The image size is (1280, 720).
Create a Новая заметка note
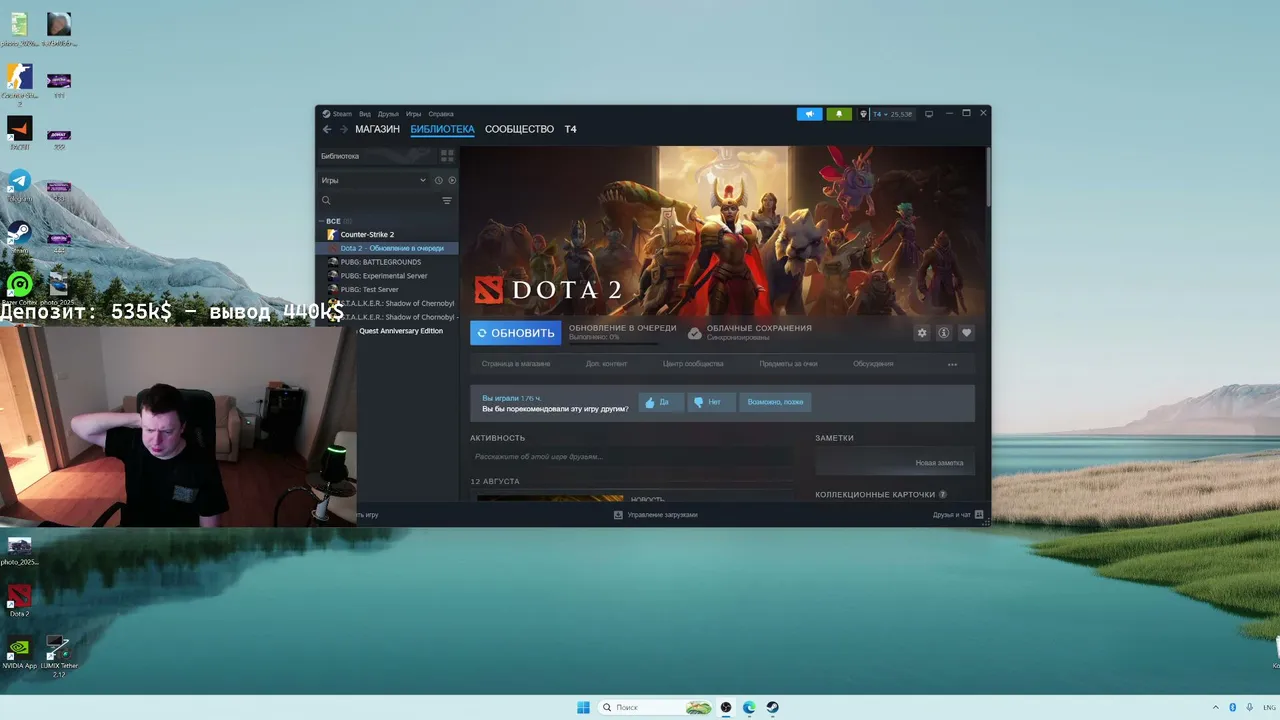tap(939, 463)
